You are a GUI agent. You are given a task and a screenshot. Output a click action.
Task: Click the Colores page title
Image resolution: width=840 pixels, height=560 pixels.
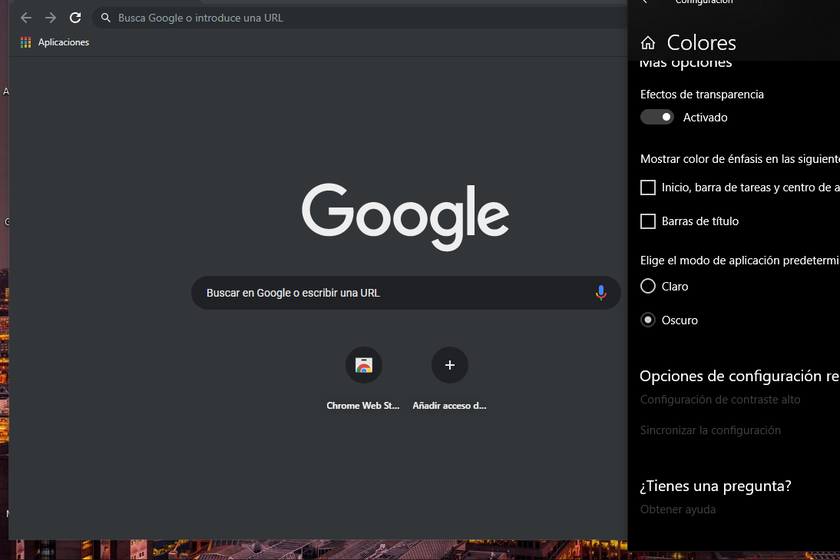(x=701, y=42)
